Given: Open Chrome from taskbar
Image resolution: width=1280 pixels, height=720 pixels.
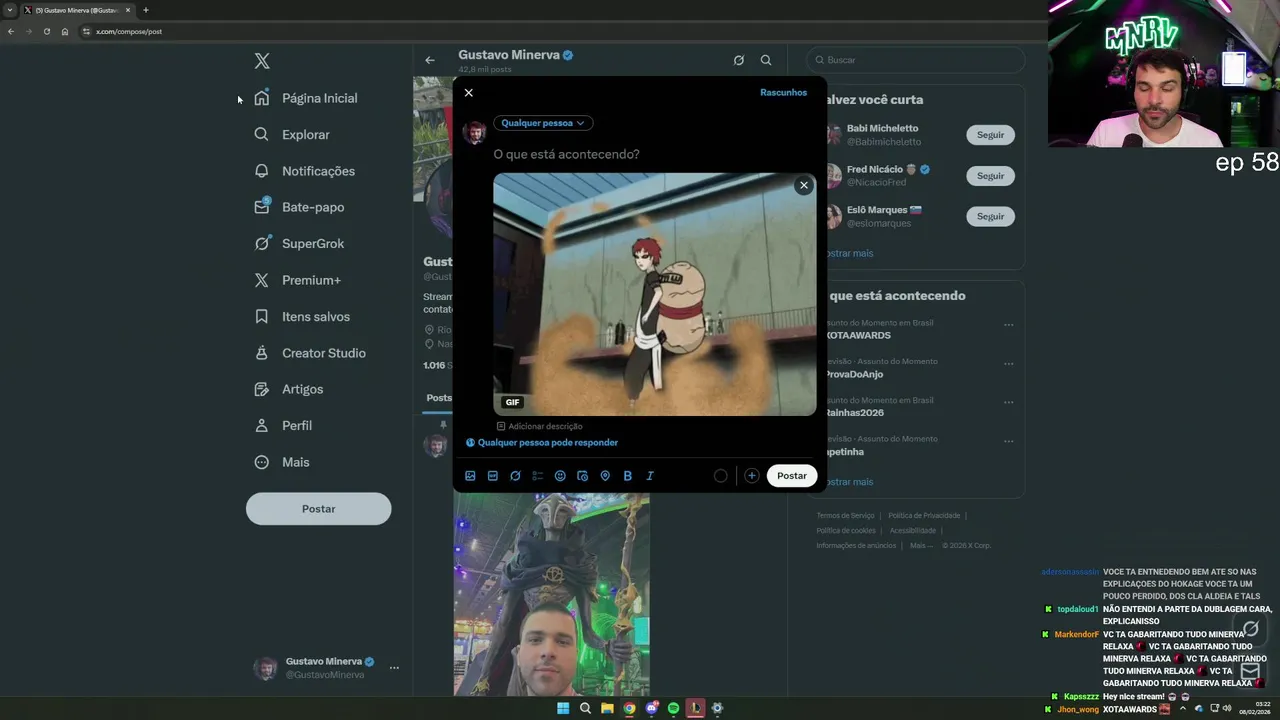Looking at the screenshot, I should coord(629,708).
